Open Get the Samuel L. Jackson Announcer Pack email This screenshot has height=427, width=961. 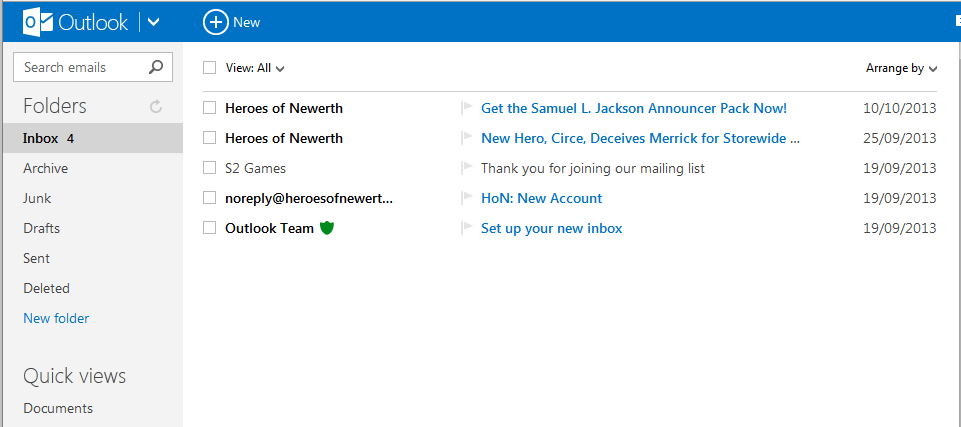tap(634, 108)
